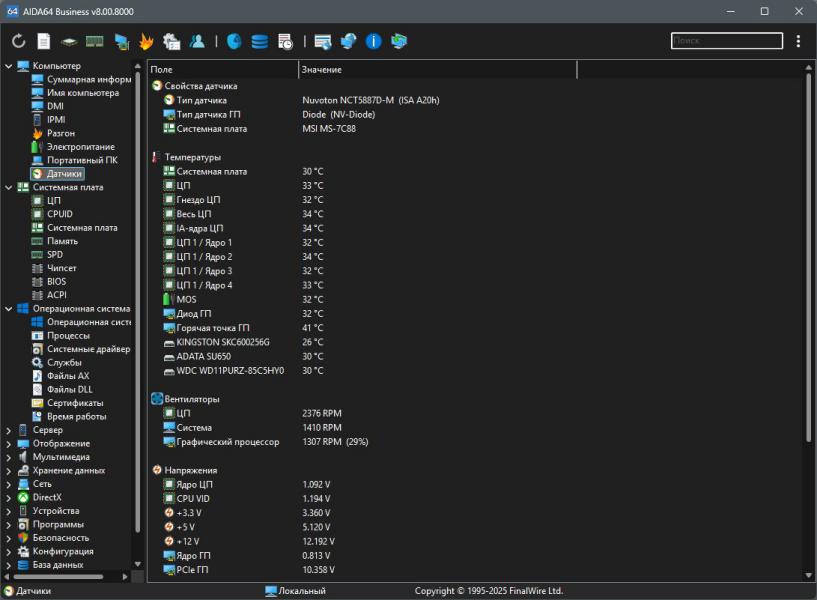Open the CPUID tree item

tap(59, 214)
